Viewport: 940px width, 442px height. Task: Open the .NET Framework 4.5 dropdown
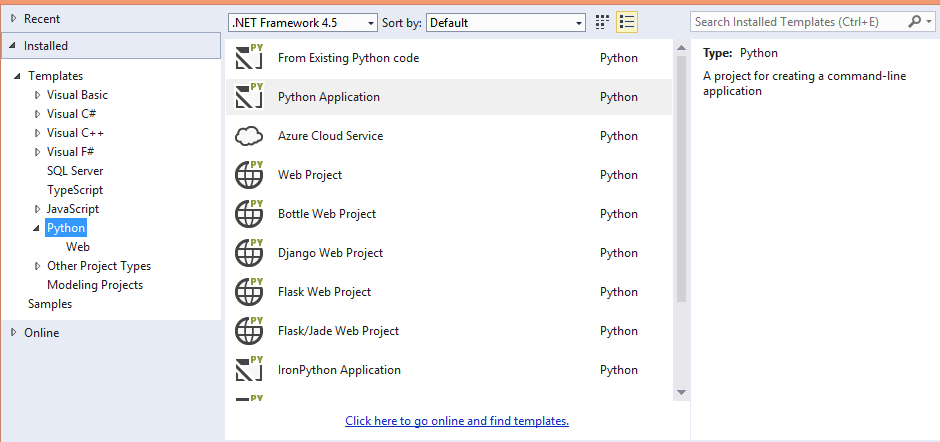(303, 22)
